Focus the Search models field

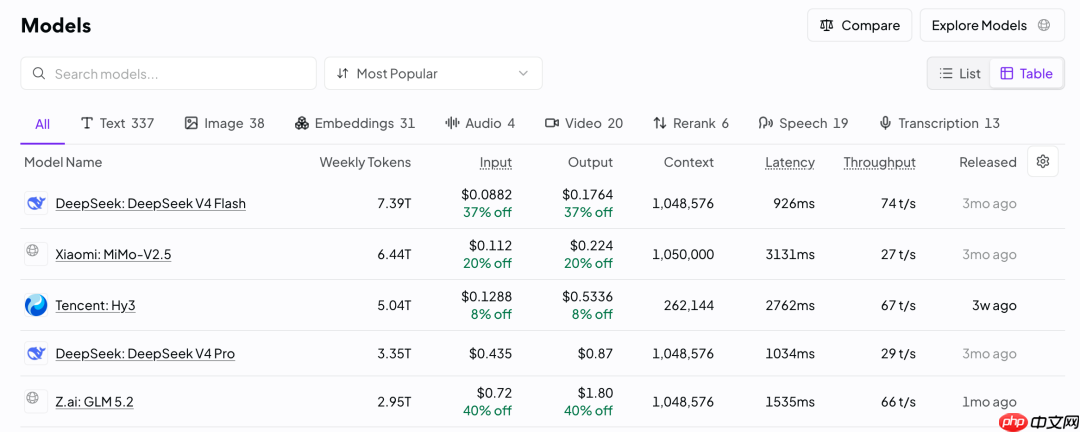coord(169,74)
